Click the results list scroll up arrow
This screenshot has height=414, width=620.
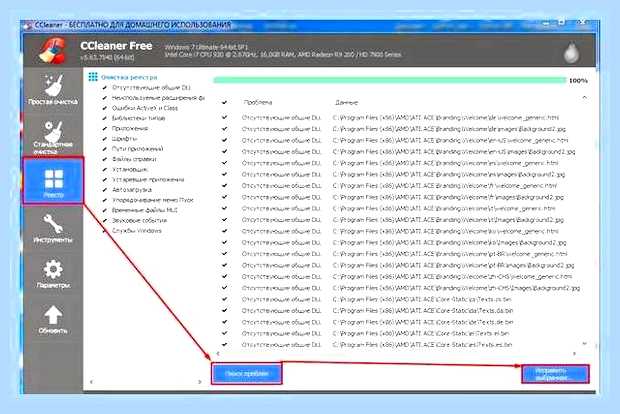tap(584, 97)
